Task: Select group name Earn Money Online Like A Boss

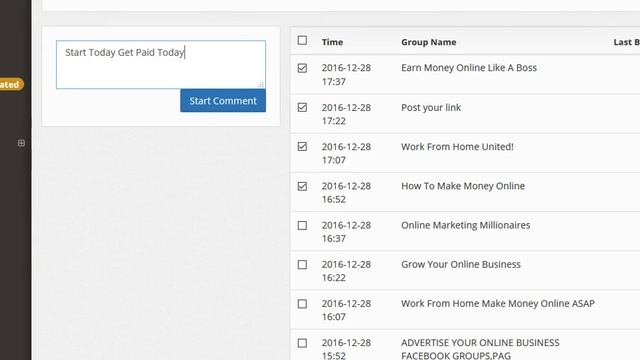Action: [469, 68]
